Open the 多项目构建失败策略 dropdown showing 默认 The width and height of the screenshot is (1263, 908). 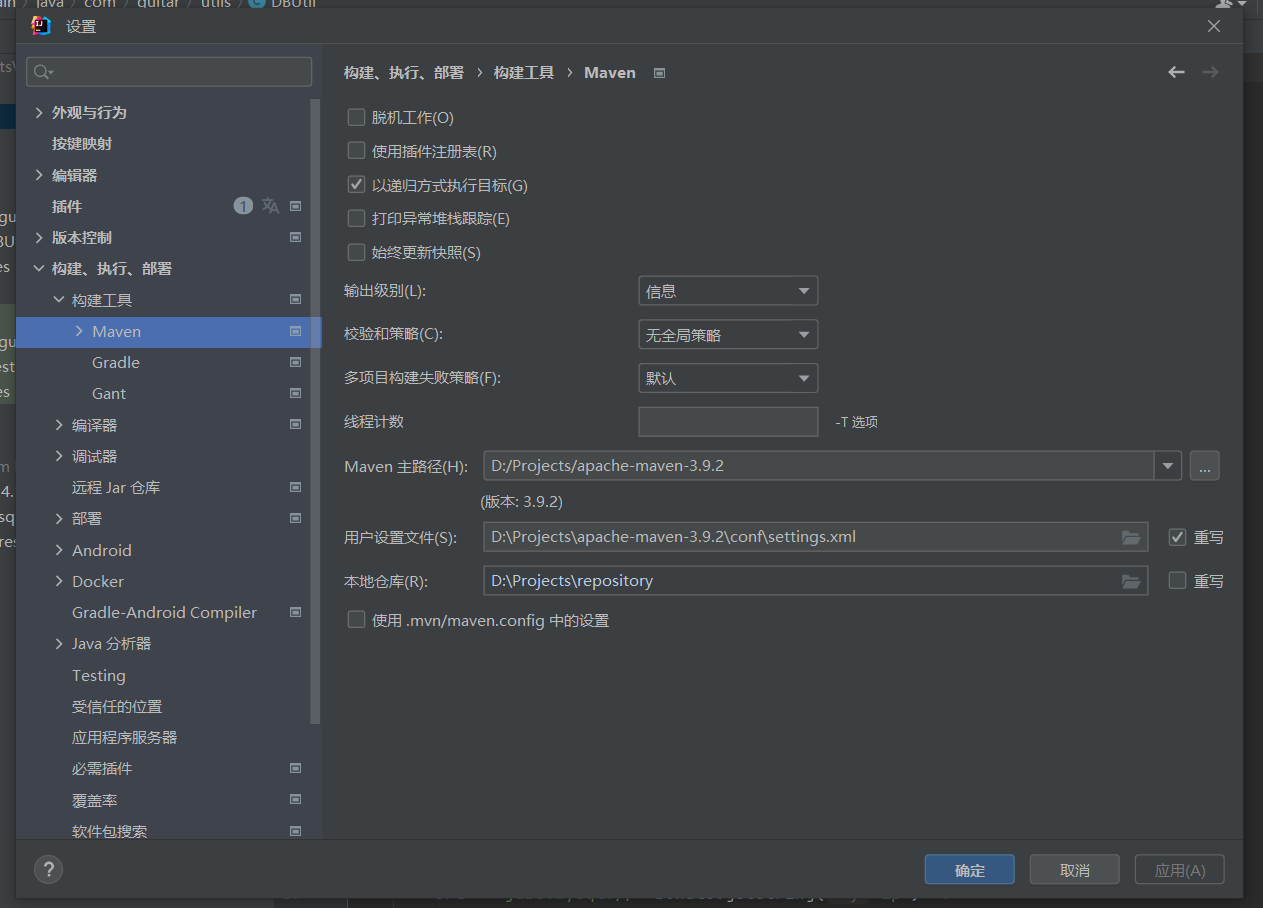[728, 379]
